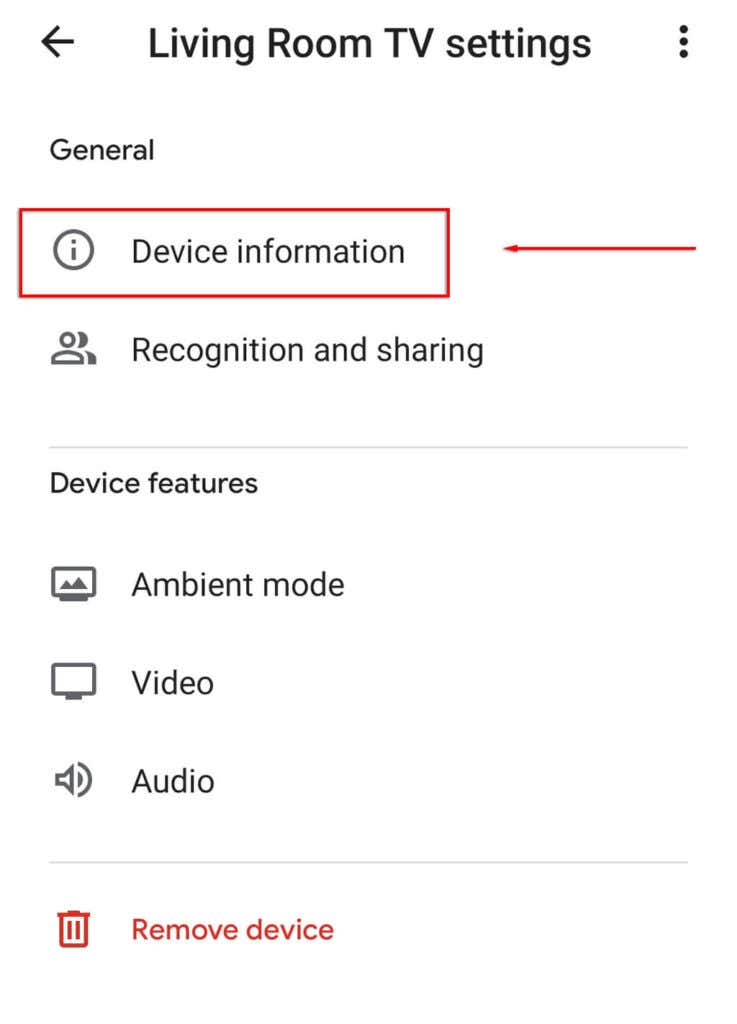Remove the Living Room TV device
The image size is (737, 1024).
pyautogui.click(x=231, y=929)
